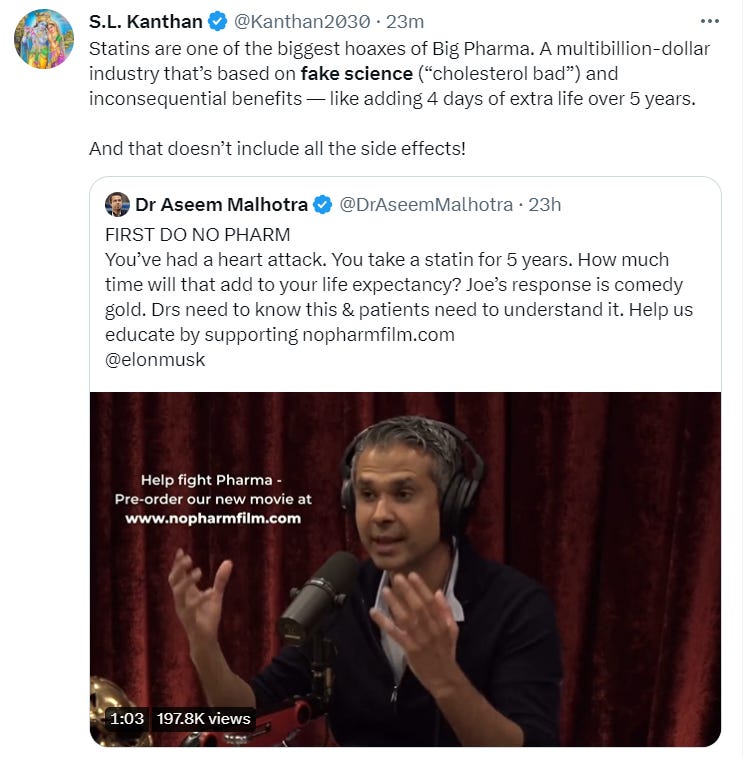Image resolution: width=744 pixels, height=757 pixels.
Task: Open the S.L. Kanthan display name link
Action: coord(145,22)
